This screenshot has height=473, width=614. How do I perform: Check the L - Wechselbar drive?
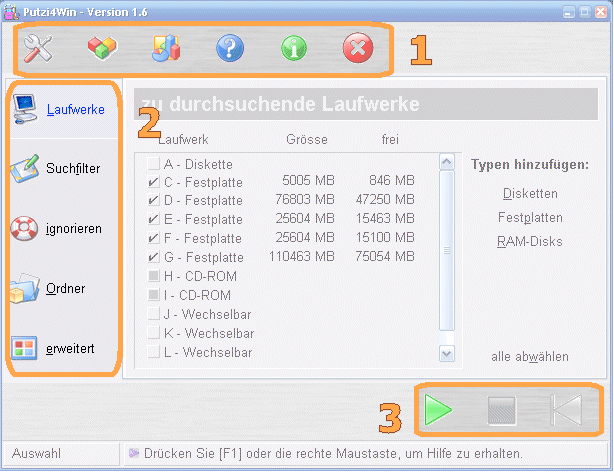pos(154,352)
